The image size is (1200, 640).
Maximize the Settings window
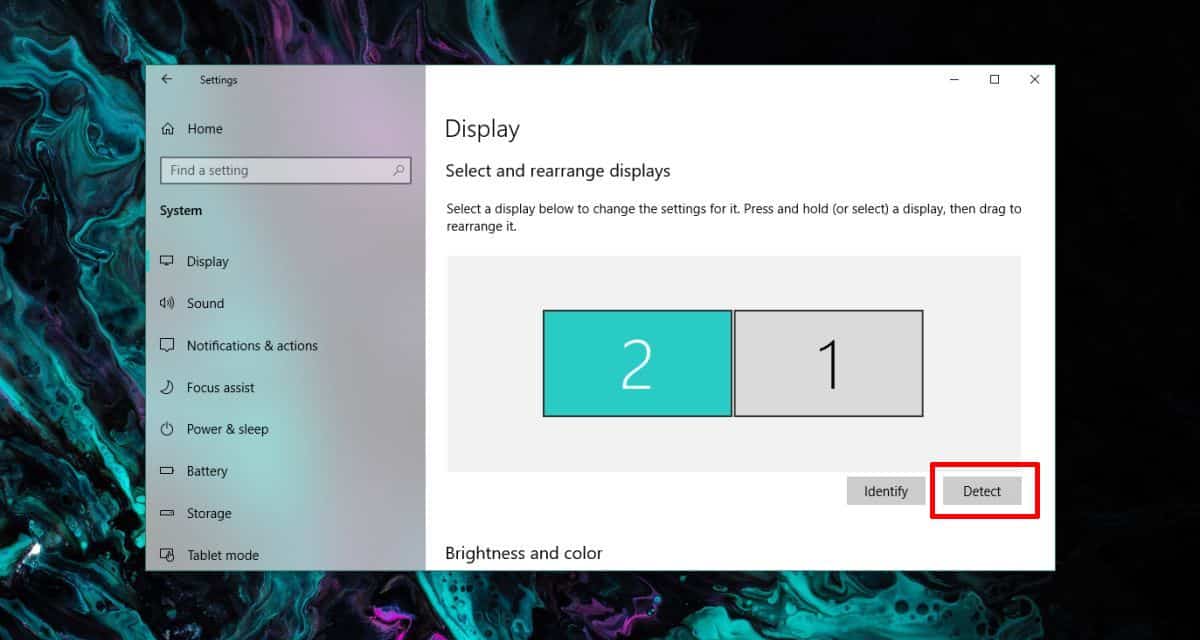pyautogui.click(x=994, y=80)
